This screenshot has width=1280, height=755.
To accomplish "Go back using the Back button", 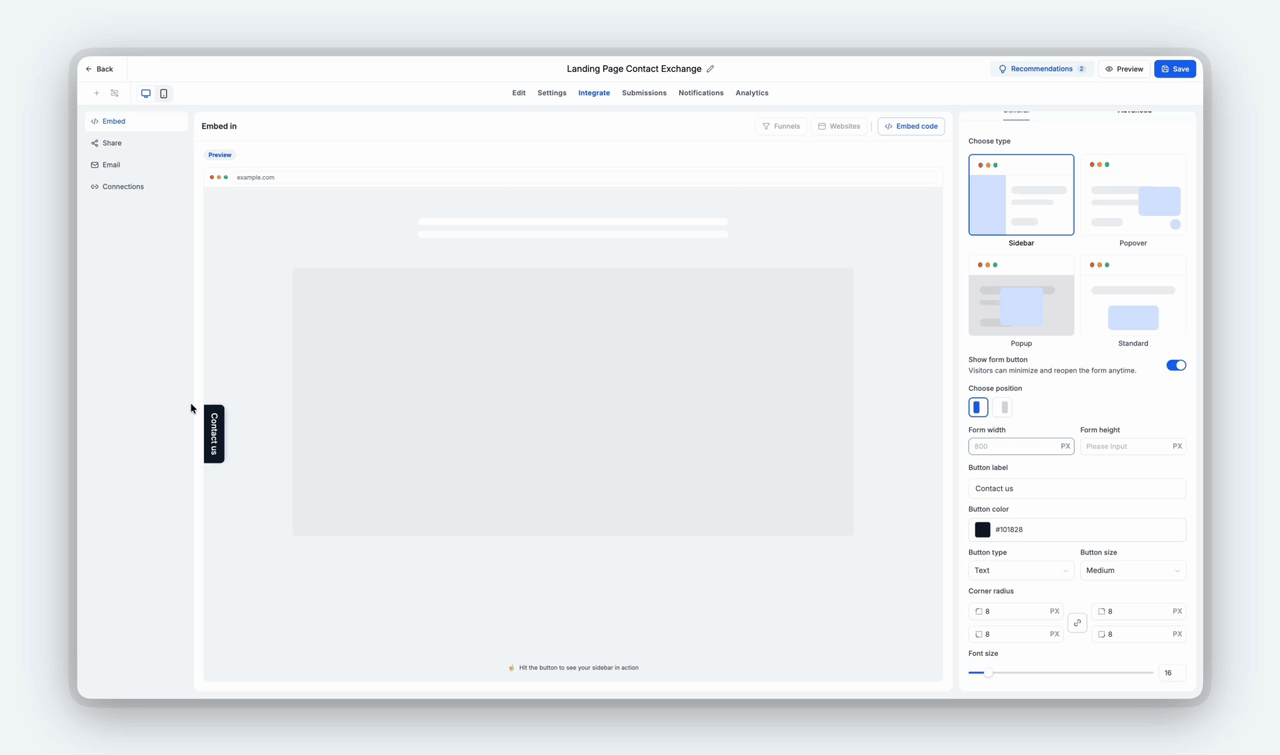I will click(99, 69).
